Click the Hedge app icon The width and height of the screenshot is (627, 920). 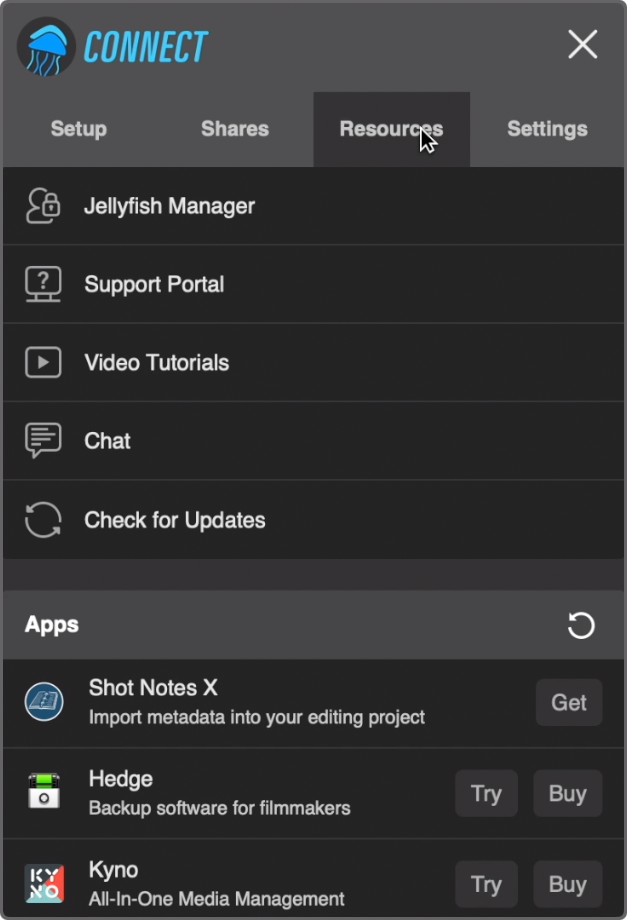coord(44,792)
